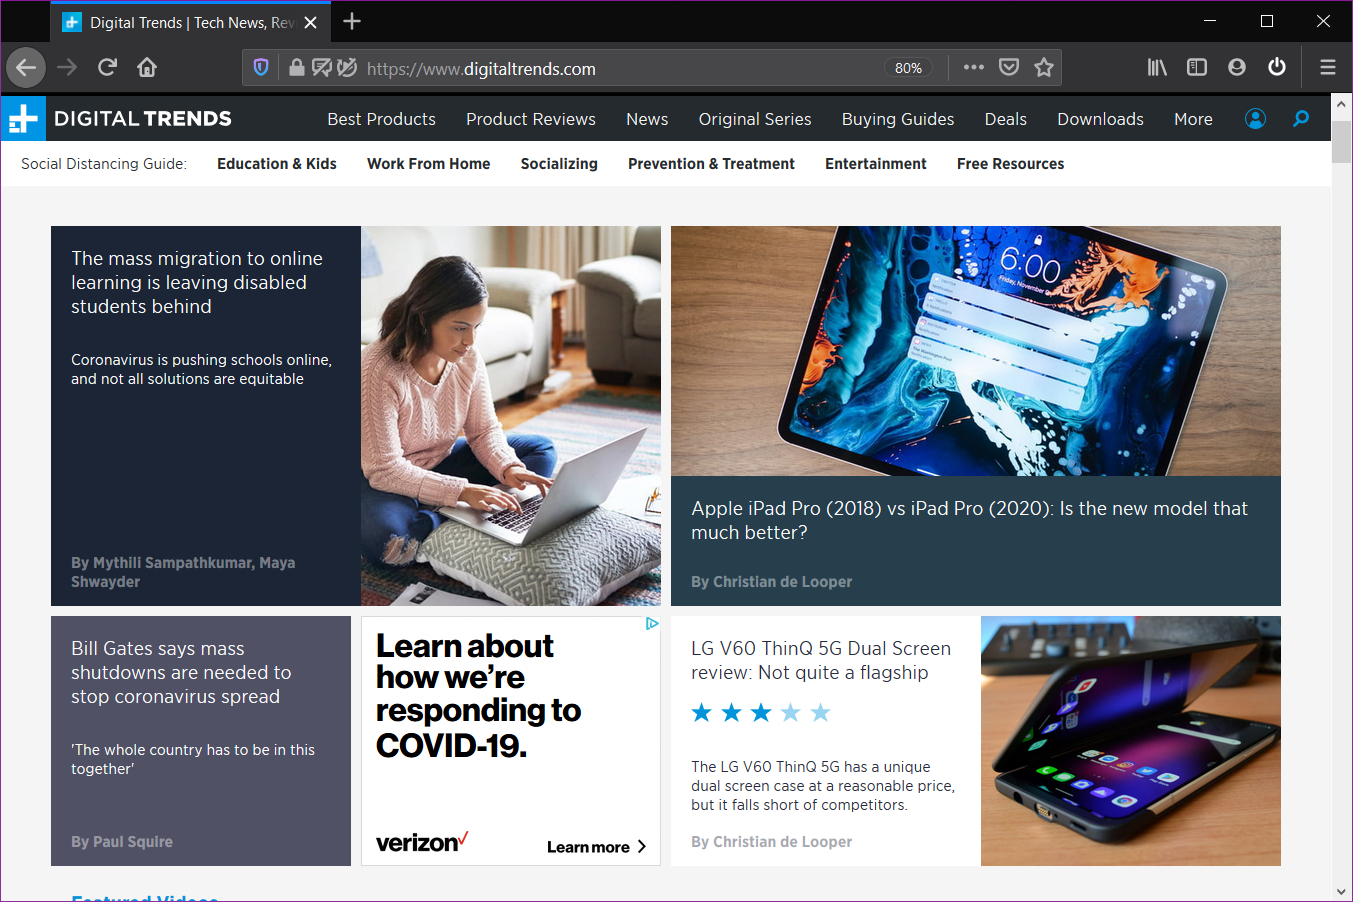Image resolution: width=1353 pixels, height=902 pixels.
Task: Click the scrollbar down arrow
Action: point(1342,892)
